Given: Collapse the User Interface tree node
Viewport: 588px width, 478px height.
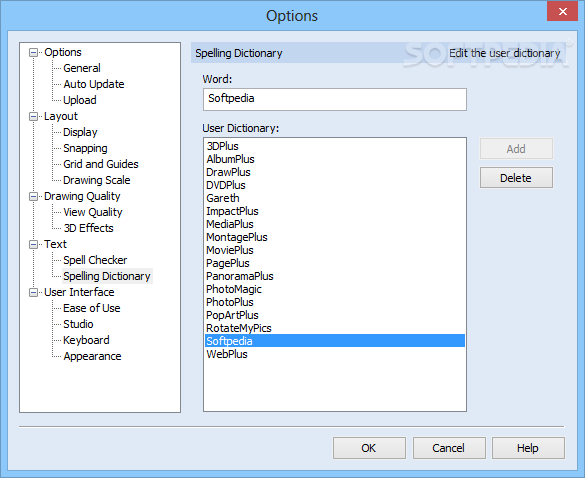Looking at the screenshot, I should (33, 292).
